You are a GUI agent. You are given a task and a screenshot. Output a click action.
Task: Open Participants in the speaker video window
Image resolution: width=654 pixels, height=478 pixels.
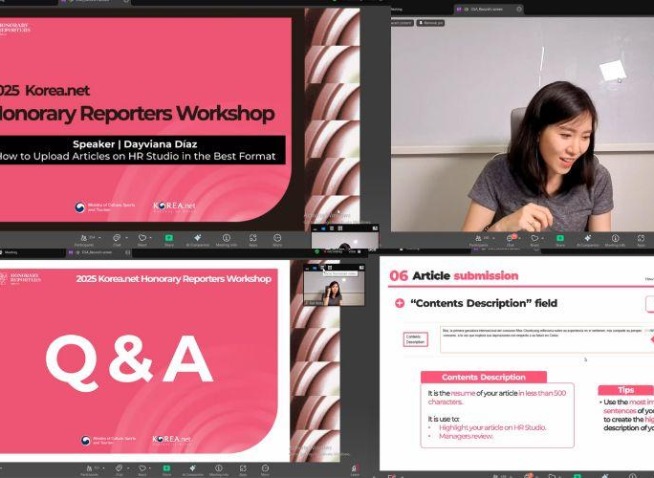pyautogui.click(x=478, y=240)
